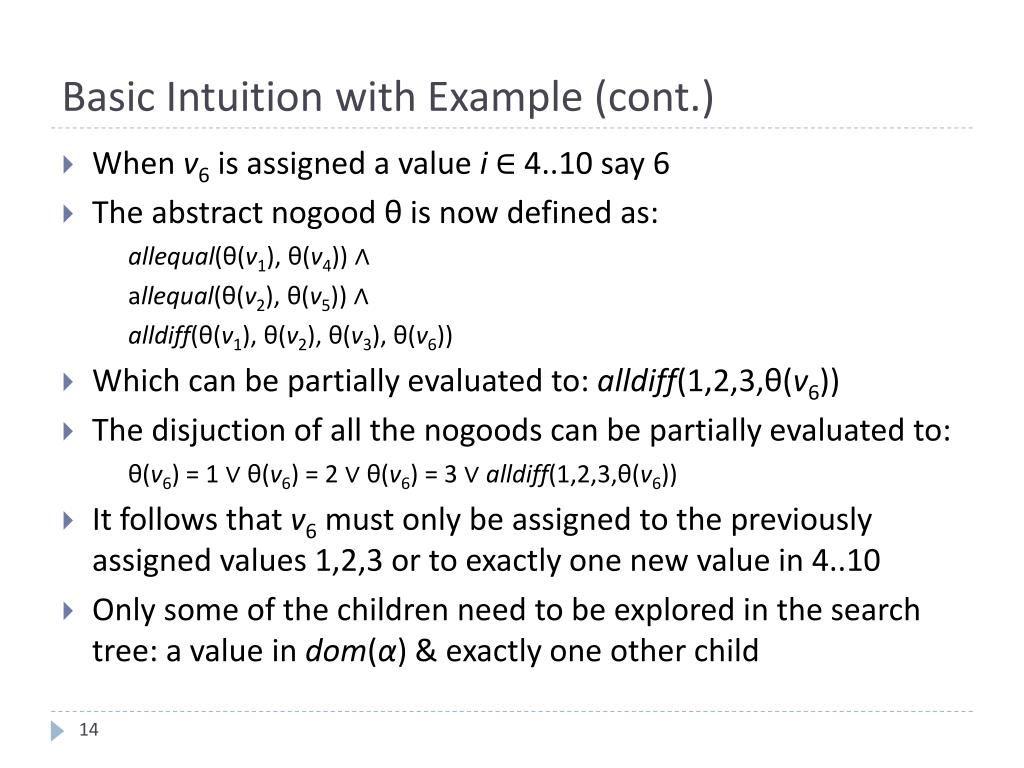Image resolution: width=1024 pixels, height=768 pixels.
Task: Click the slide title 'Basic Intuition with Example (cont.)'
Action: (388, 97)
